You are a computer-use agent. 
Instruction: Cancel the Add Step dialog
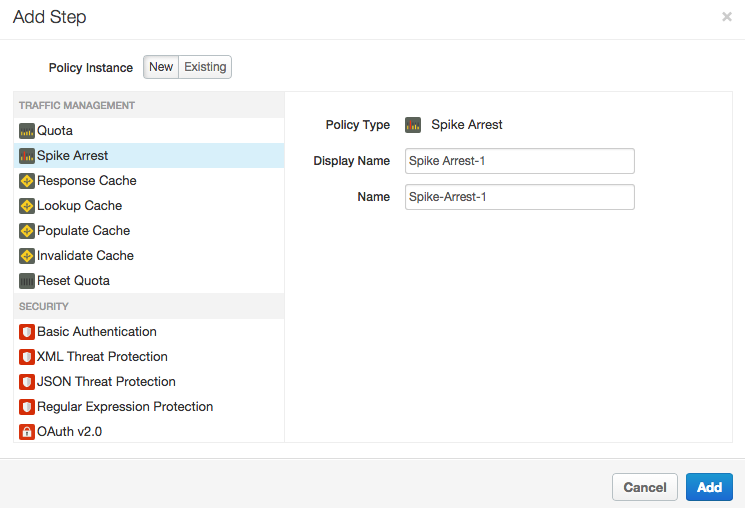tap(644, 487)
